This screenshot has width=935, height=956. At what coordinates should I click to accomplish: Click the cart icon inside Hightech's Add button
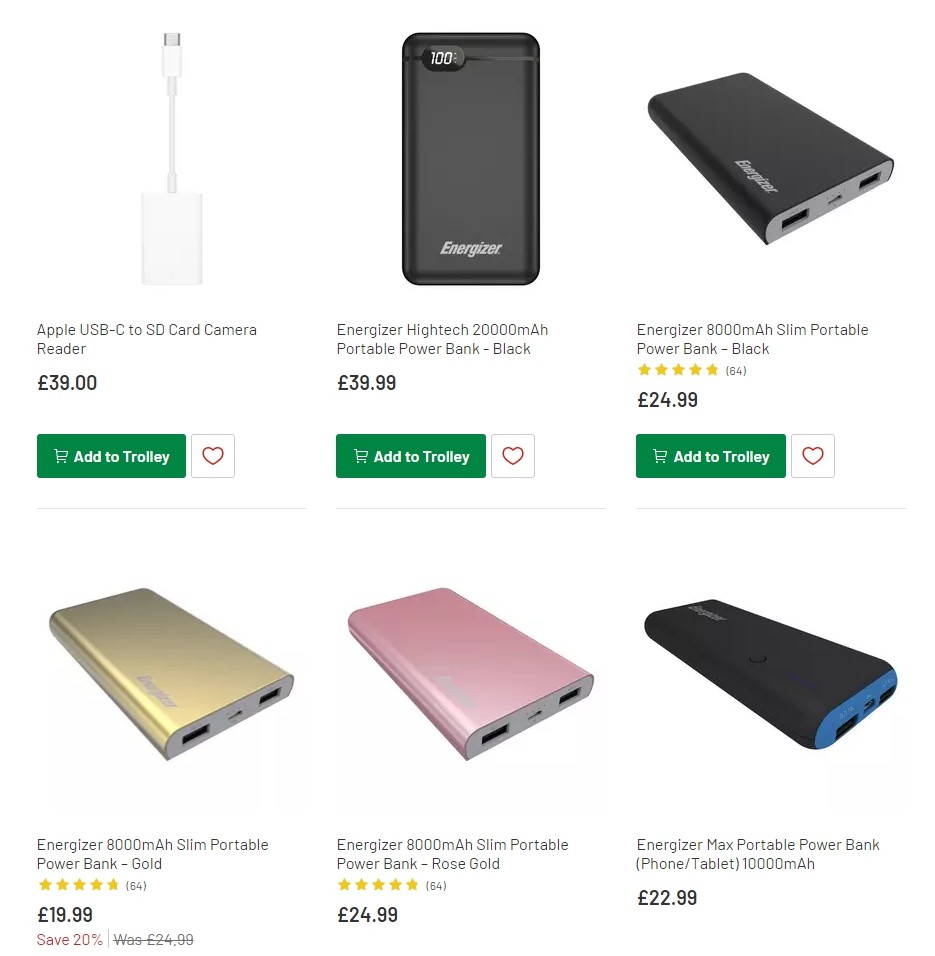[x=360, y=456]
